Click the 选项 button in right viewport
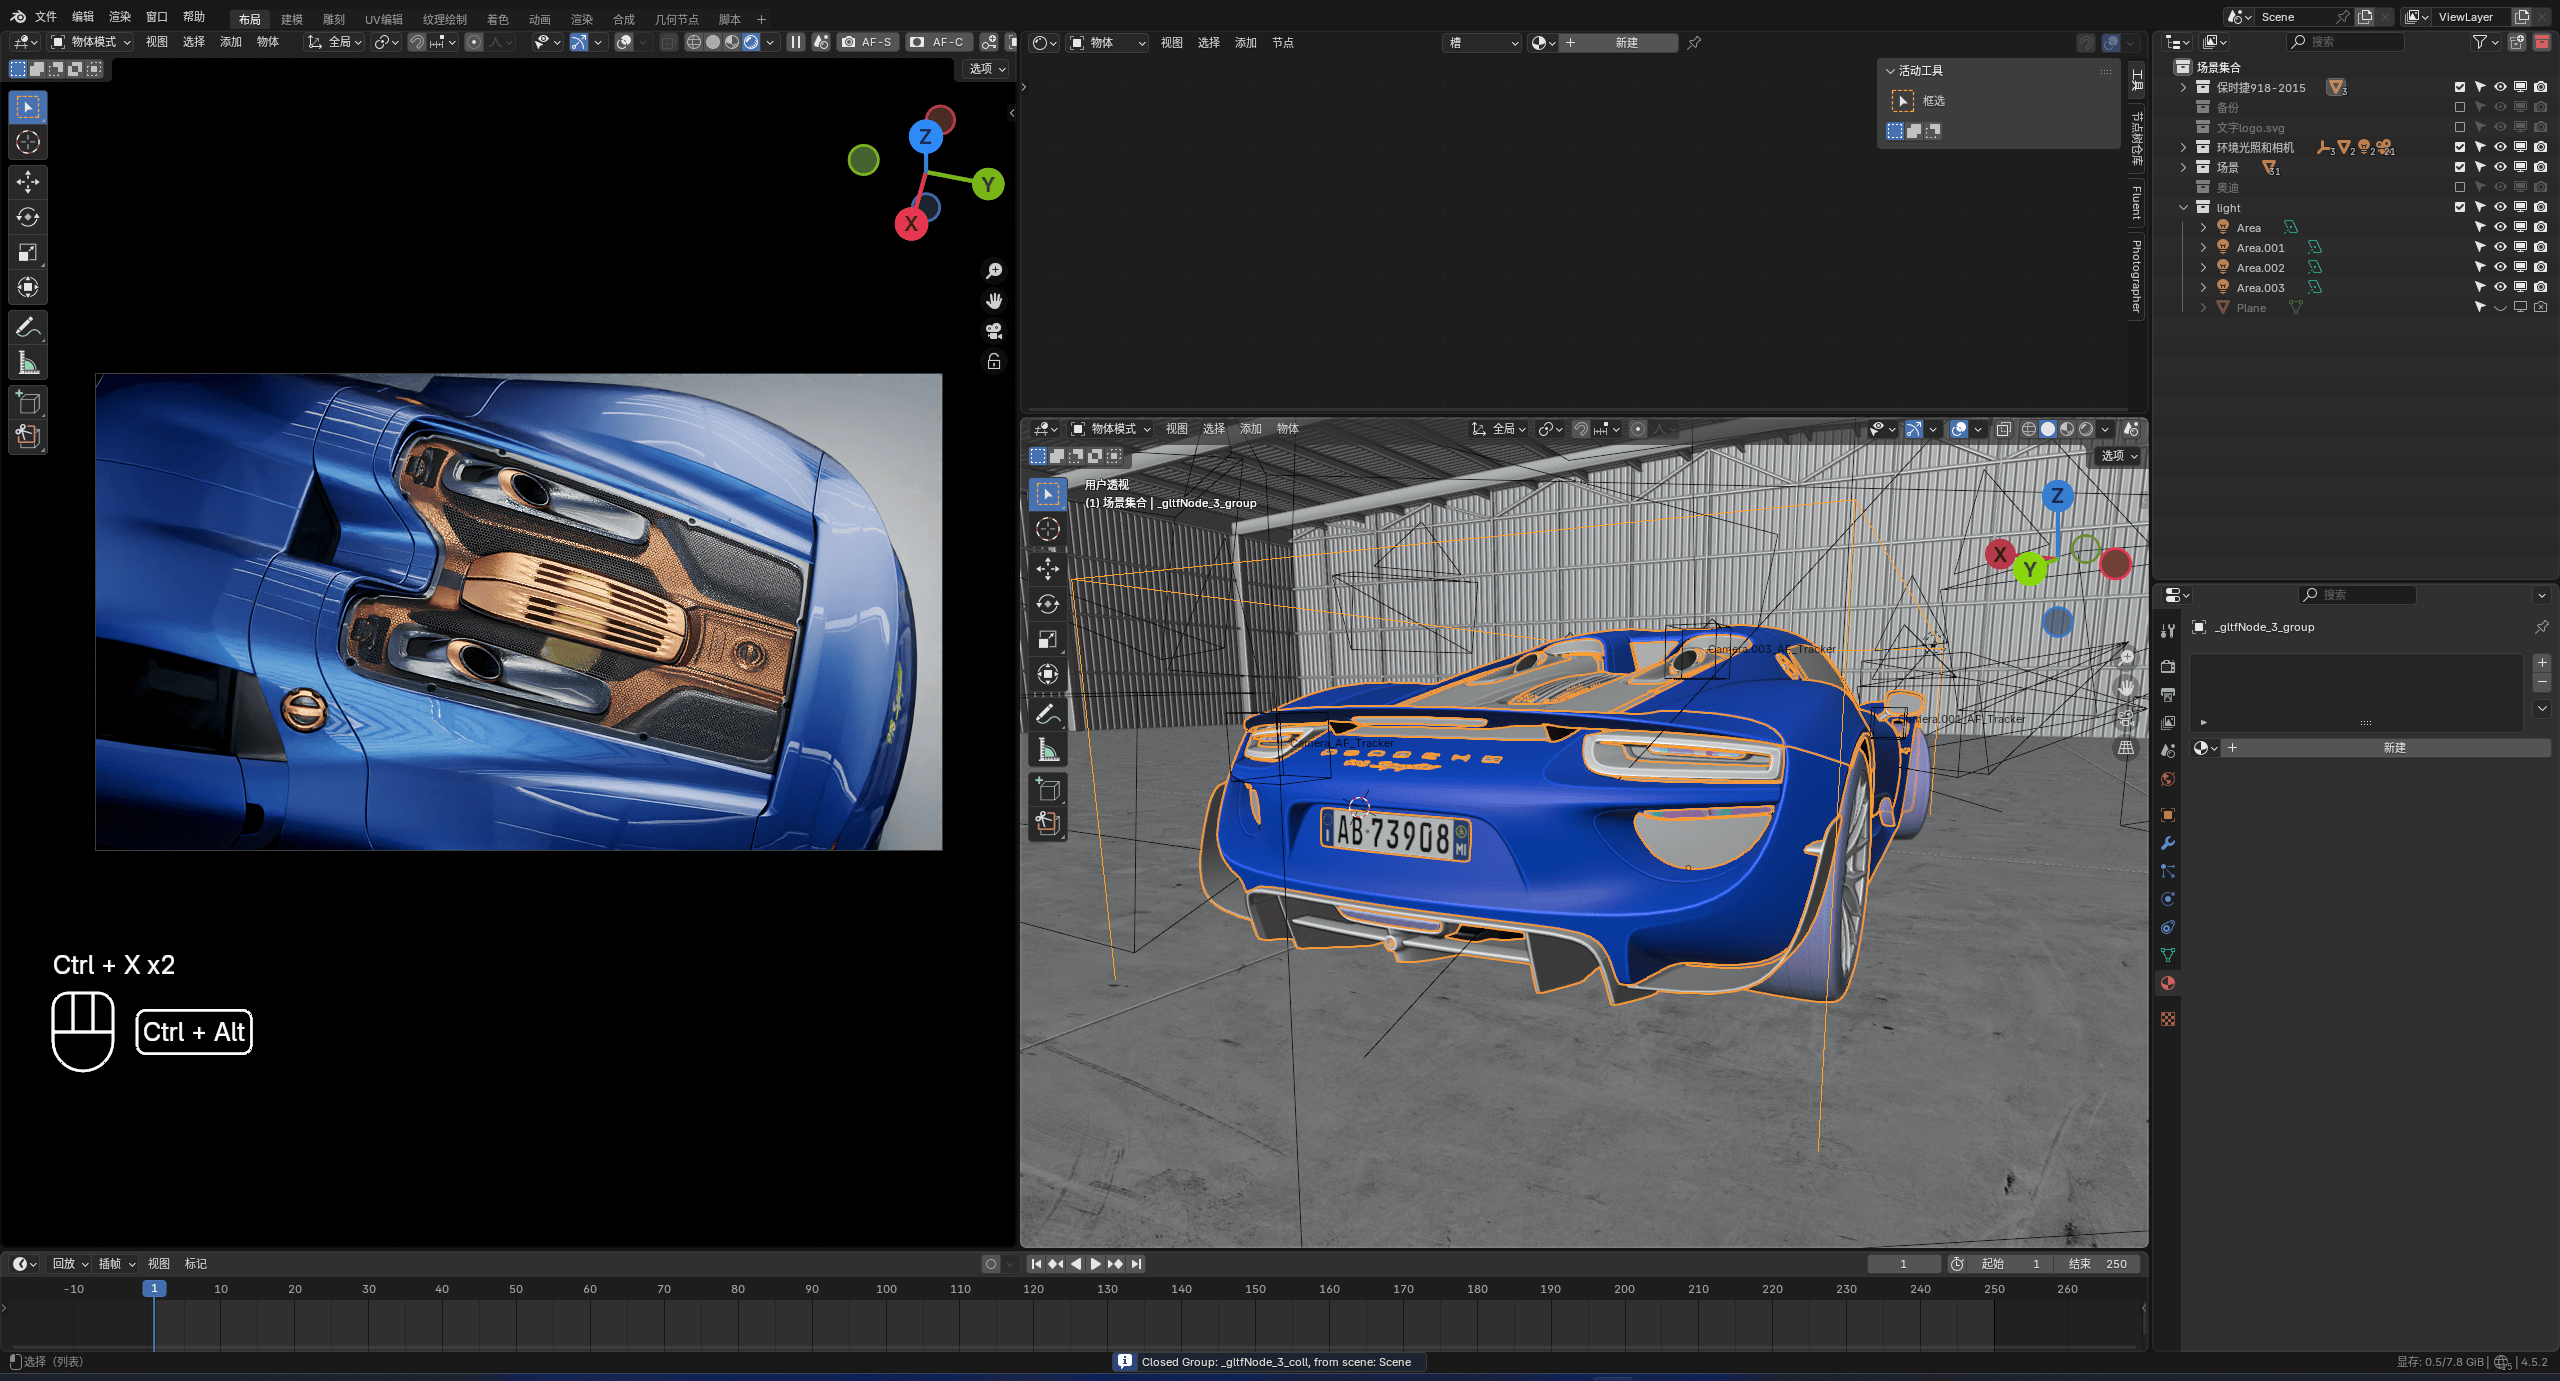Screen dimensions: 2560x1381 [x=2118, y=455]
